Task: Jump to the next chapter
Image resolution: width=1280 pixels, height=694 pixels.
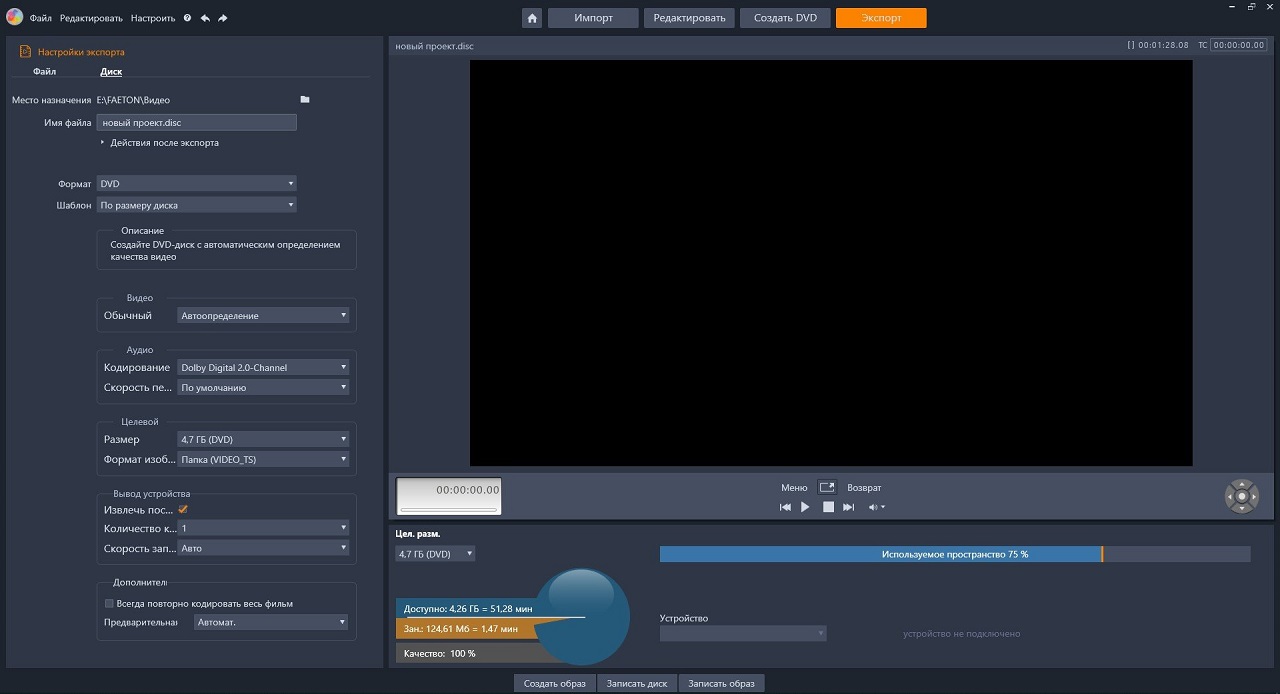Action: pos(848,507)
